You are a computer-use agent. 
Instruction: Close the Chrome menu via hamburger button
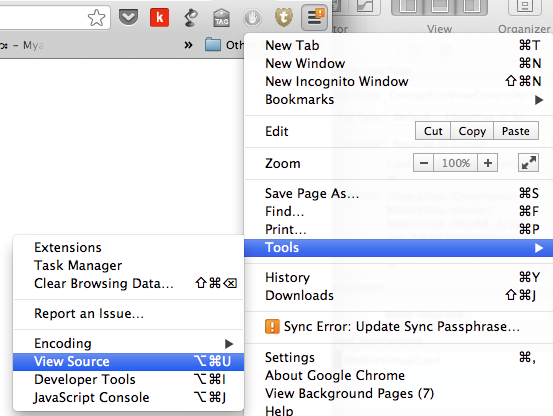(x=315, y=17)
